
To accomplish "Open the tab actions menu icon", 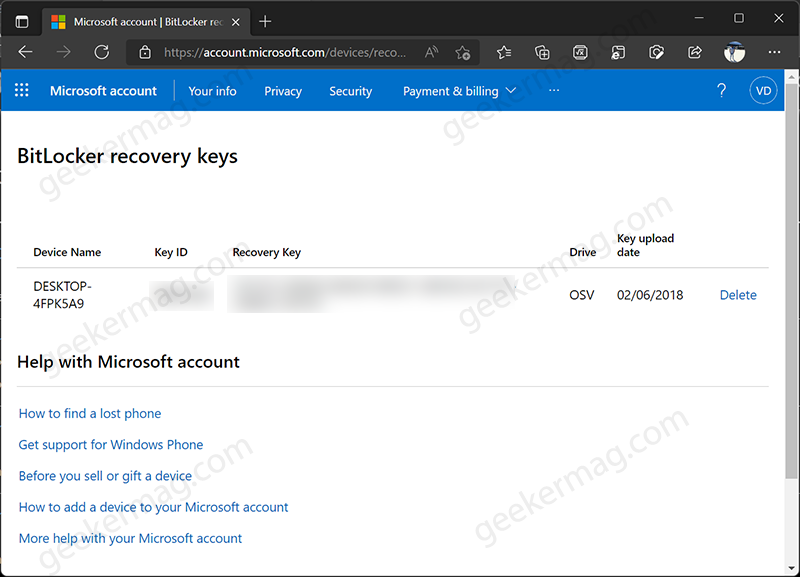I will coord(22,22).
